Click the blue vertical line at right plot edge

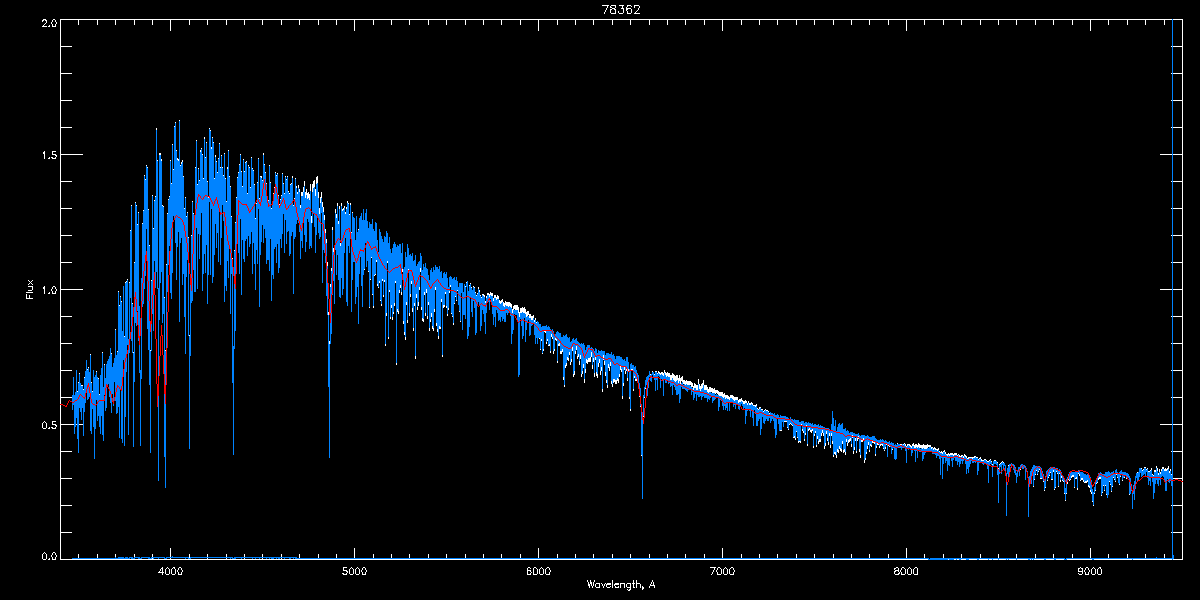click(x=1172, y=290)
